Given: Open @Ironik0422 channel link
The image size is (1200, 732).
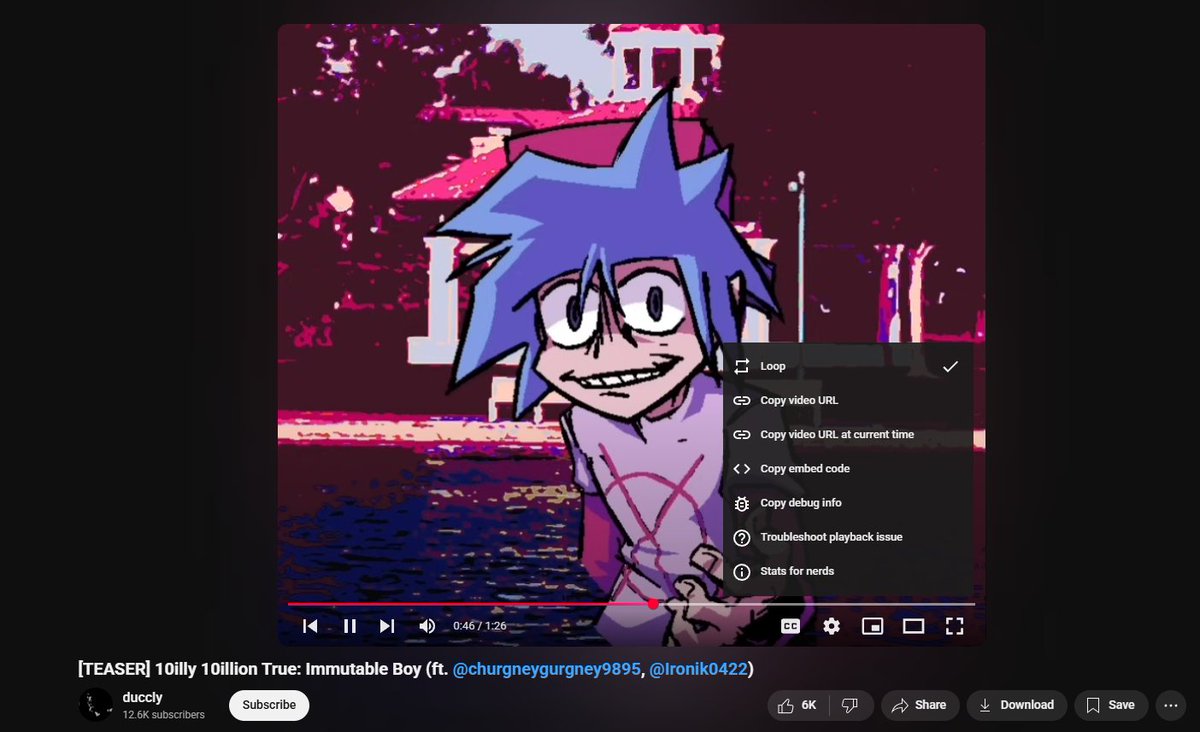Looking at the screenshot, I should coord(698,669).
